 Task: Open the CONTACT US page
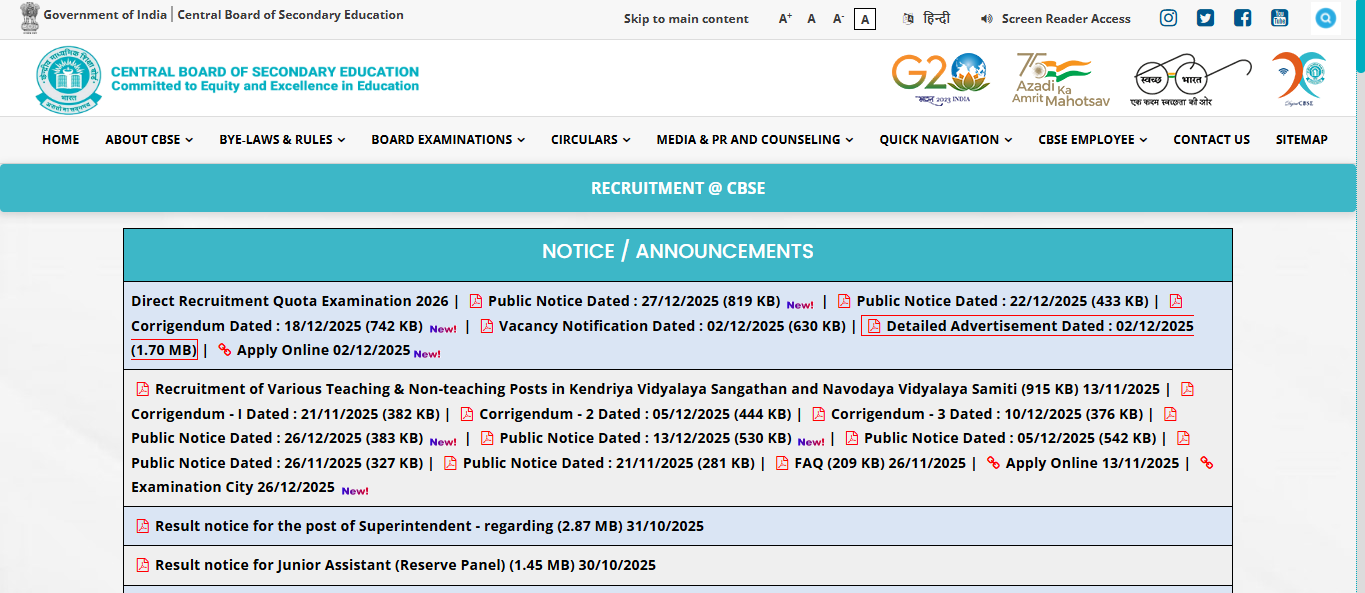click(1211, 140)
